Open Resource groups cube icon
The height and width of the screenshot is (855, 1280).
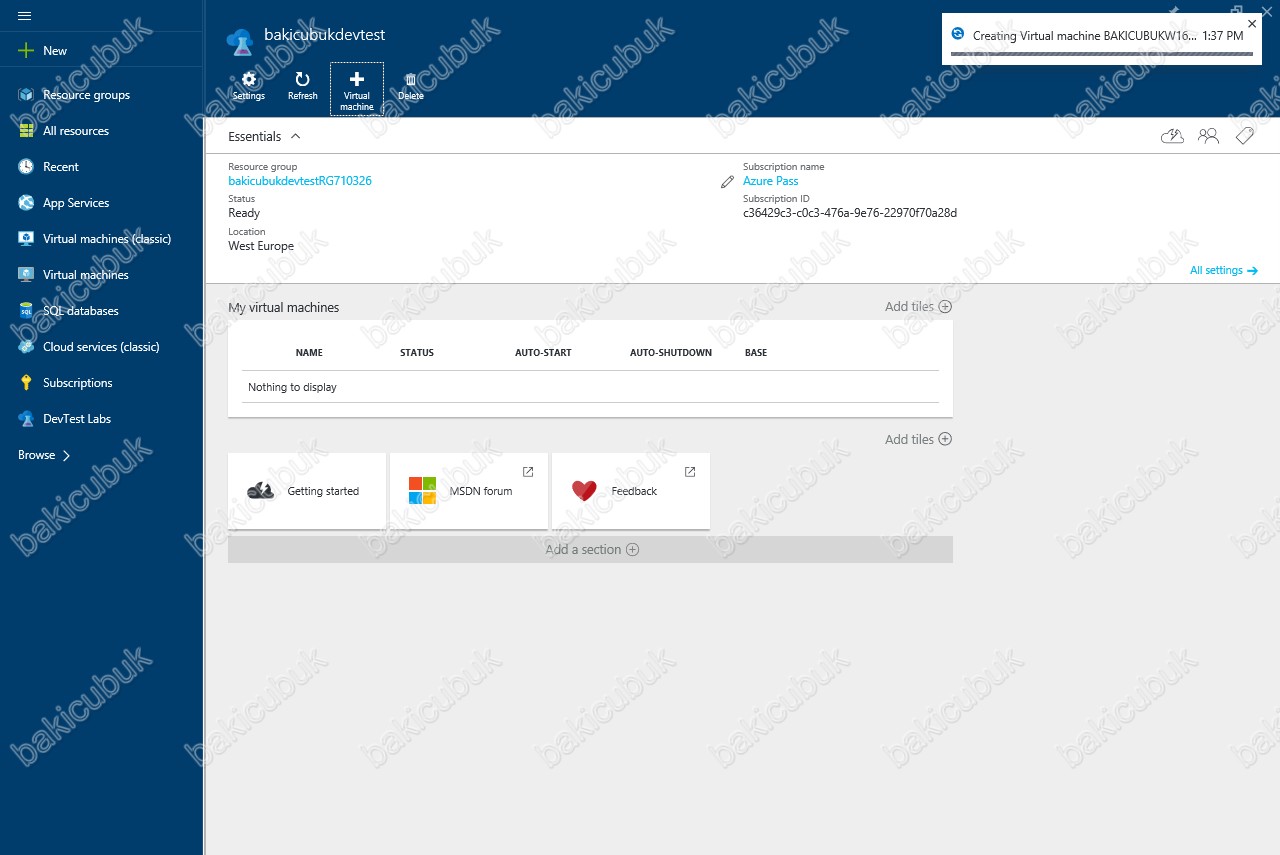point(26,95)
